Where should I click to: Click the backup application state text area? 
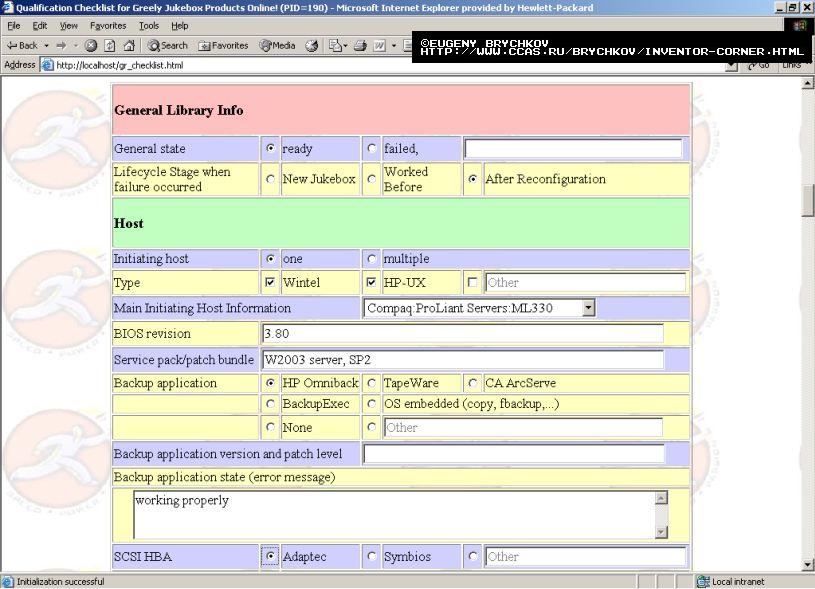(395, 515)
